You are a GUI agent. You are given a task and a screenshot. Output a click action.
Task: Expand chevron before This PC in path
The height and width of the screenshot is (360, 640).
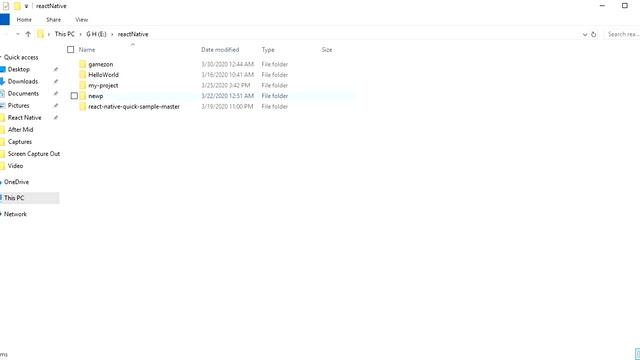(49, 34)
